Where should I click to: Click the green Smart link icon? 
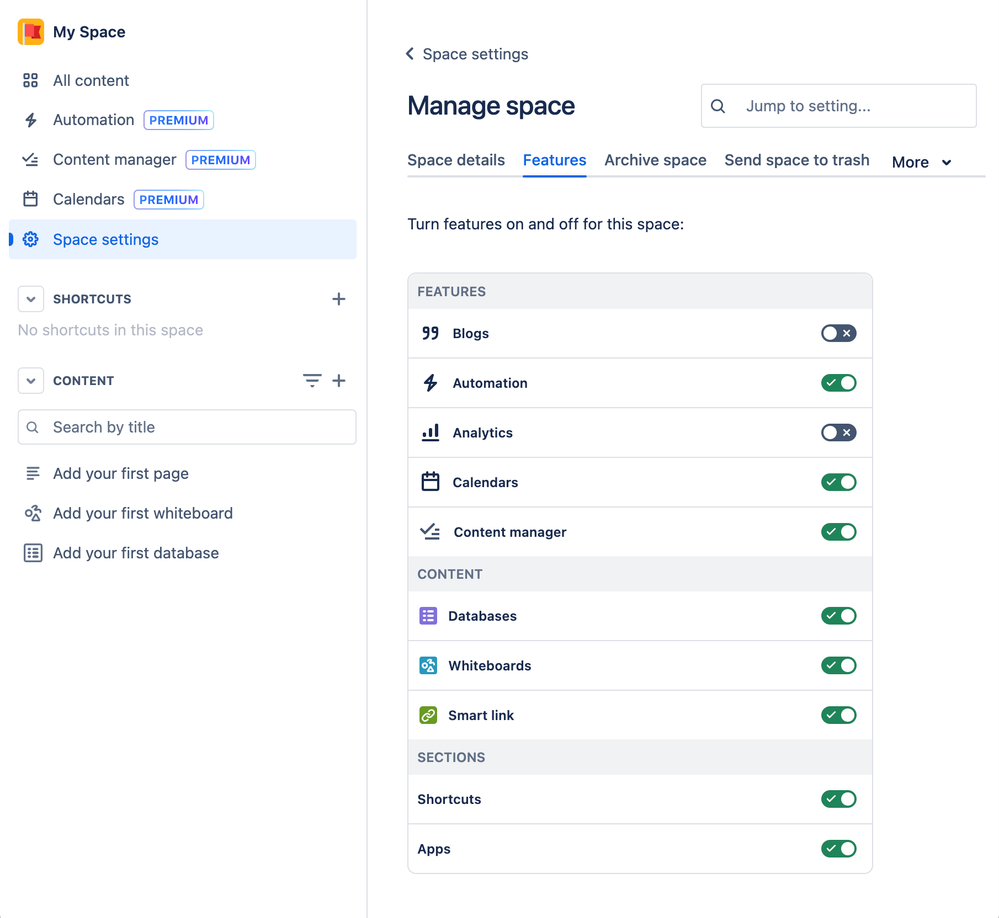[x=428, y=715]
